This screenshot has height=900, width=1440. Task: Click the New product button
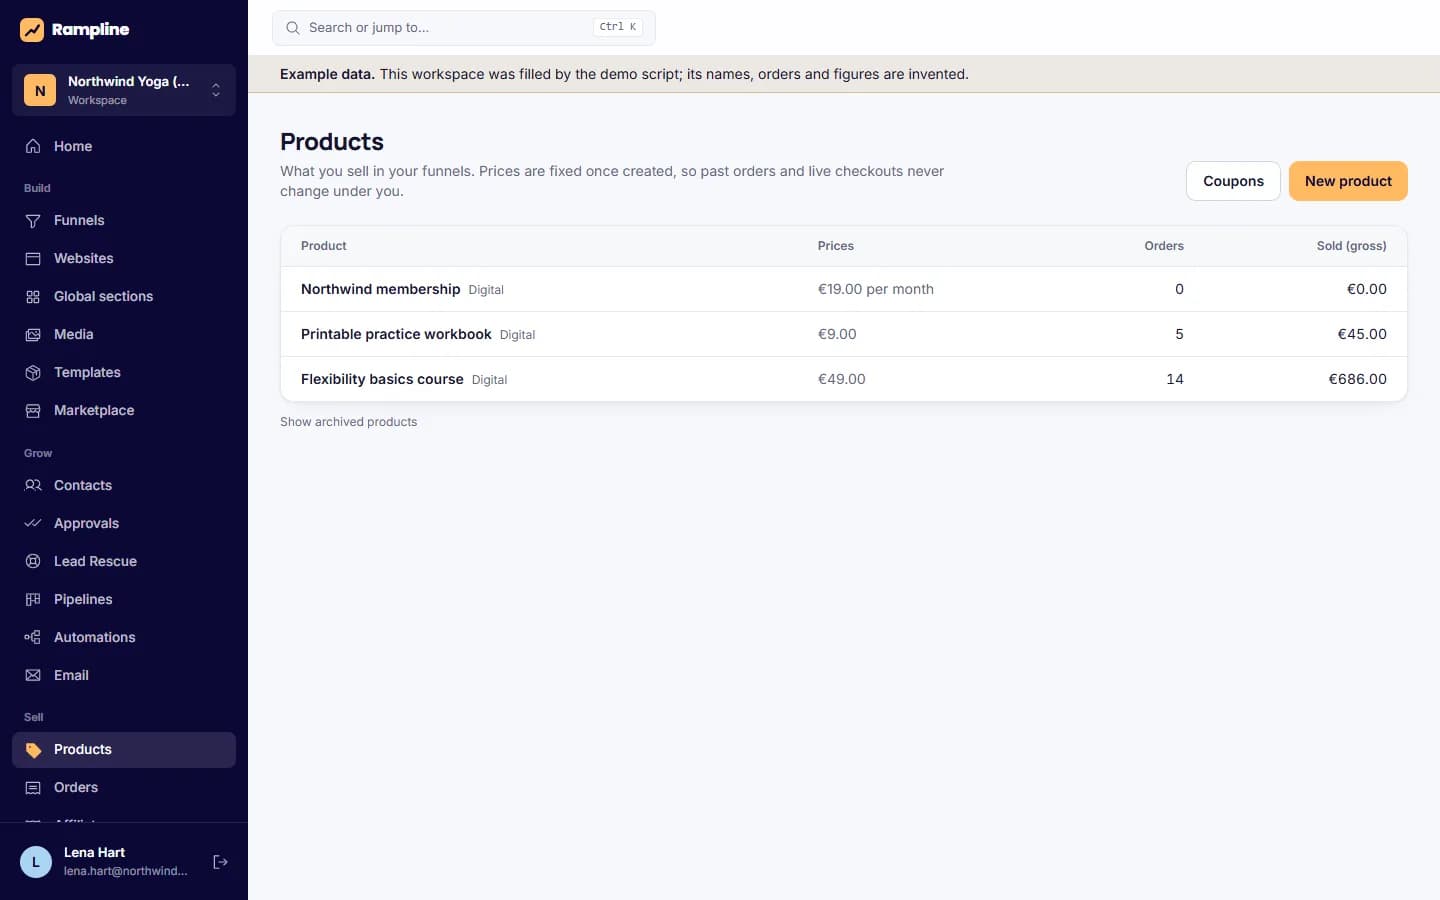point(1348,181)
